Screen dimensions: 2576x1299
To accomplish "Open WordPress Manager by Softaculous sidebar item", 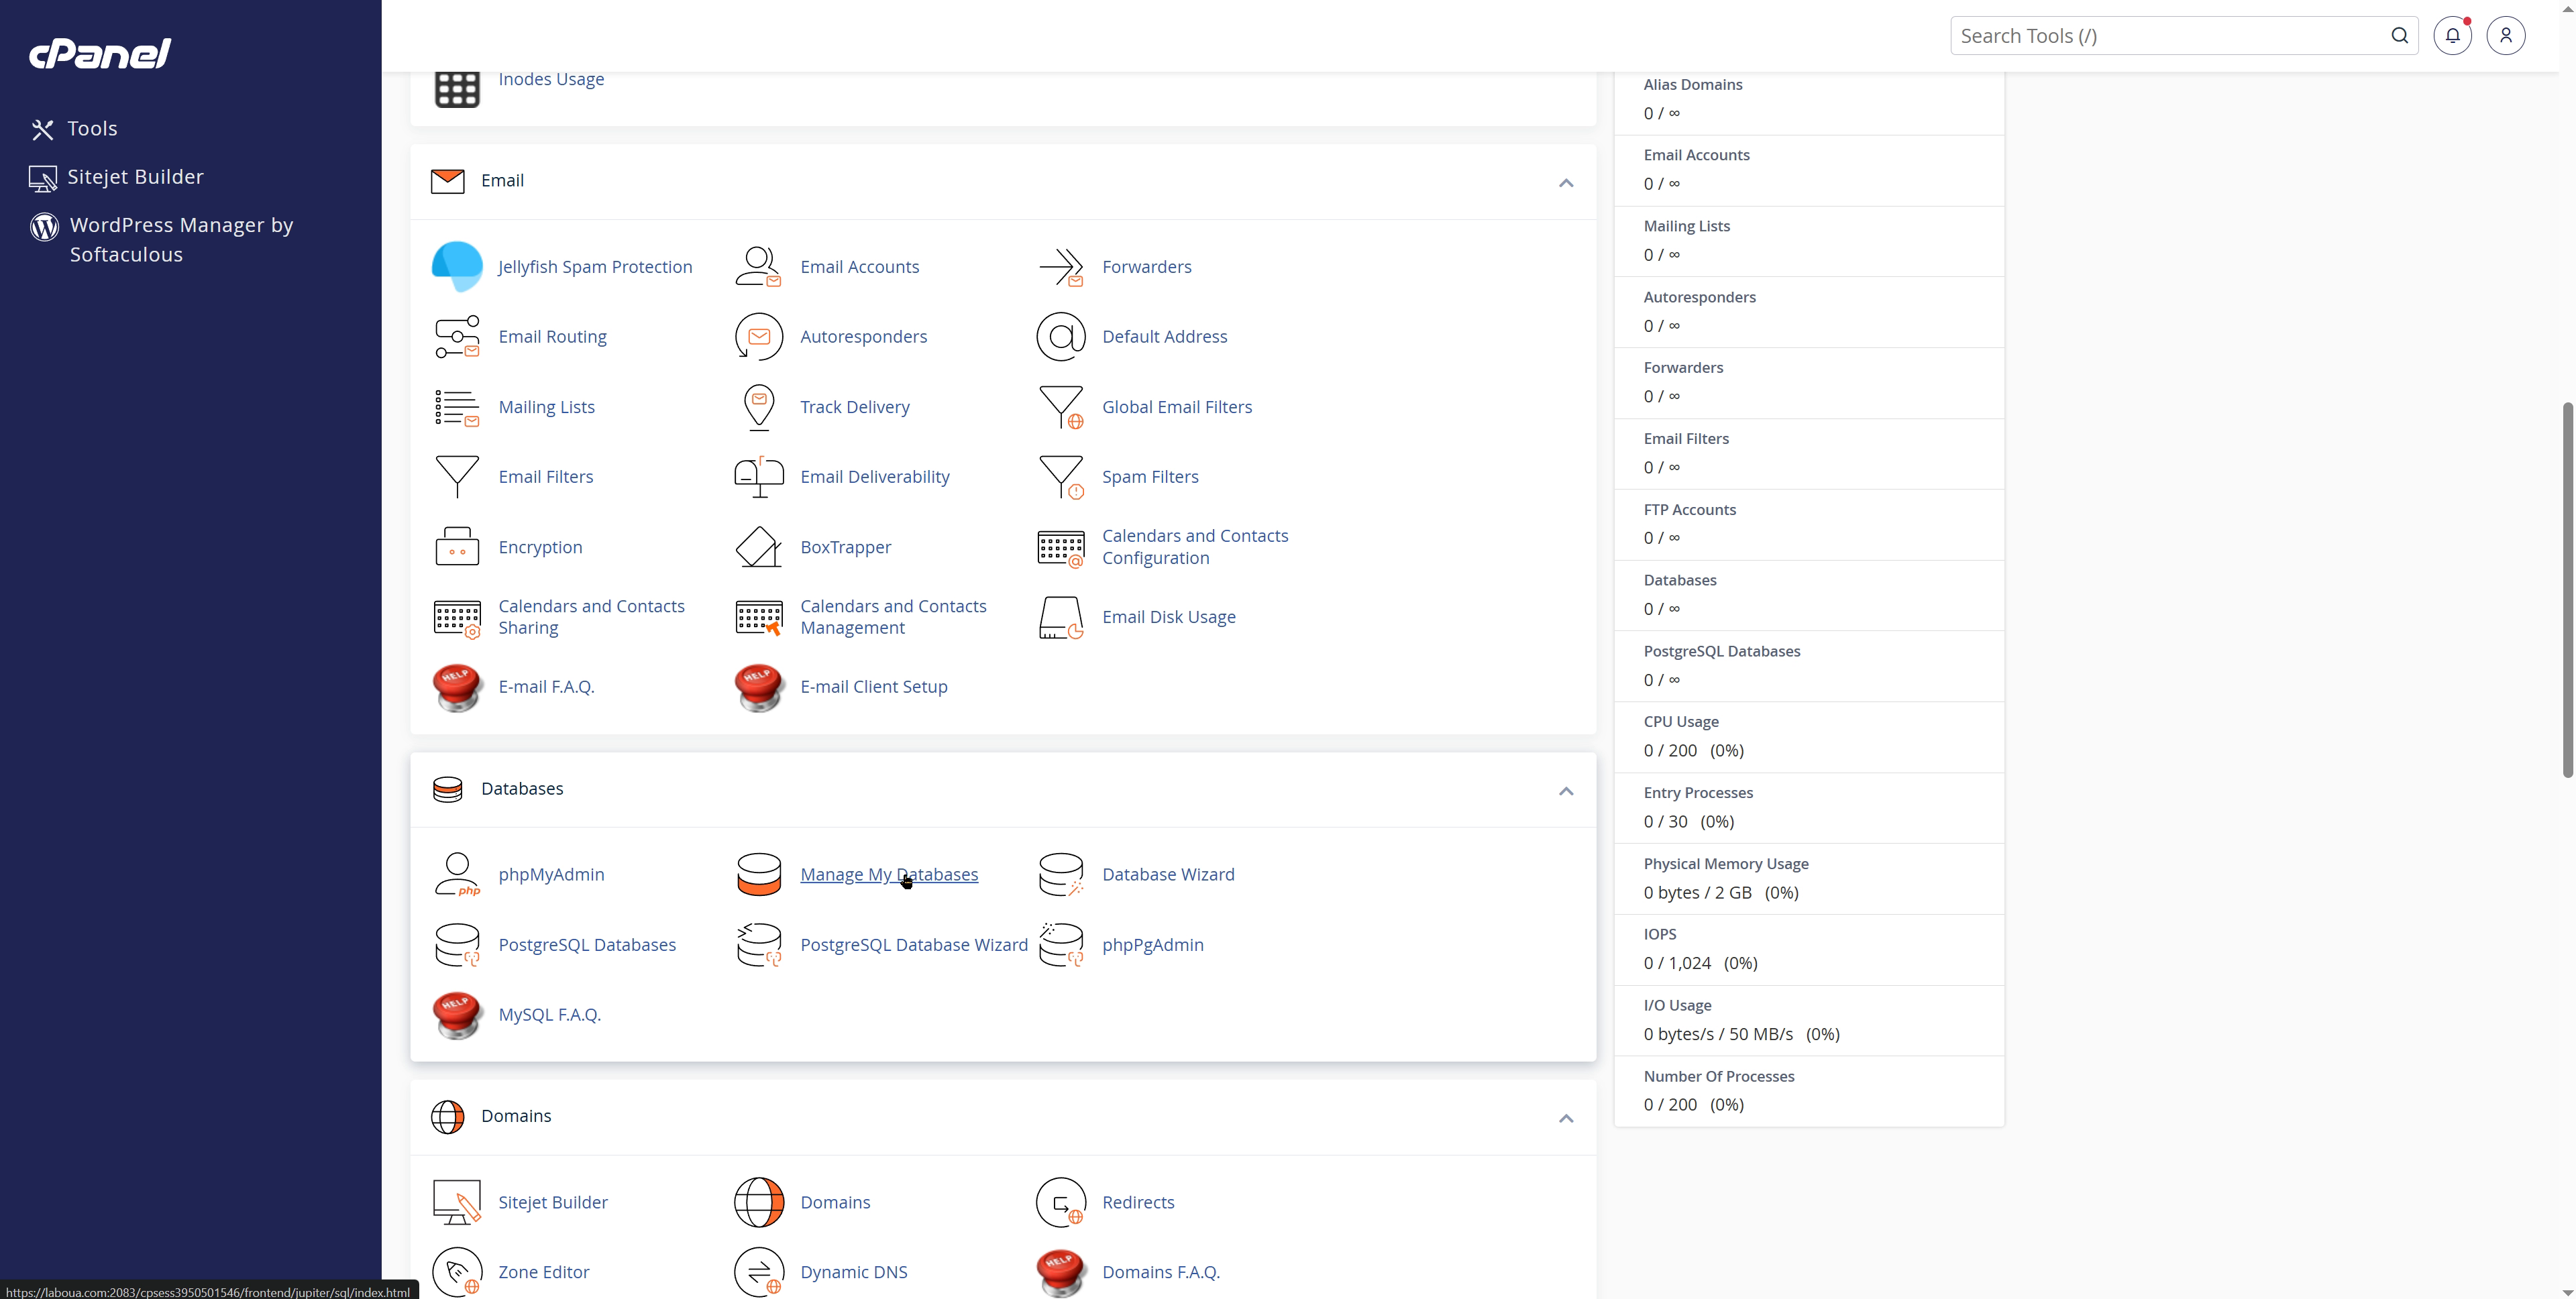I will click(x=162, y=240).
